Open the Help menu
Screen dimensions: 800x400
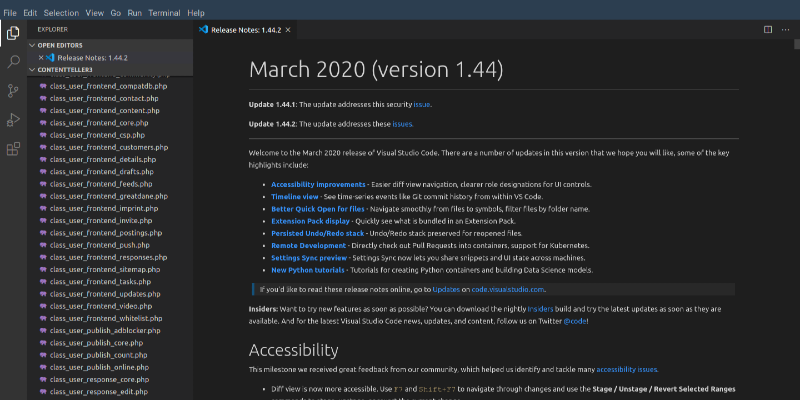coord(196,13)
